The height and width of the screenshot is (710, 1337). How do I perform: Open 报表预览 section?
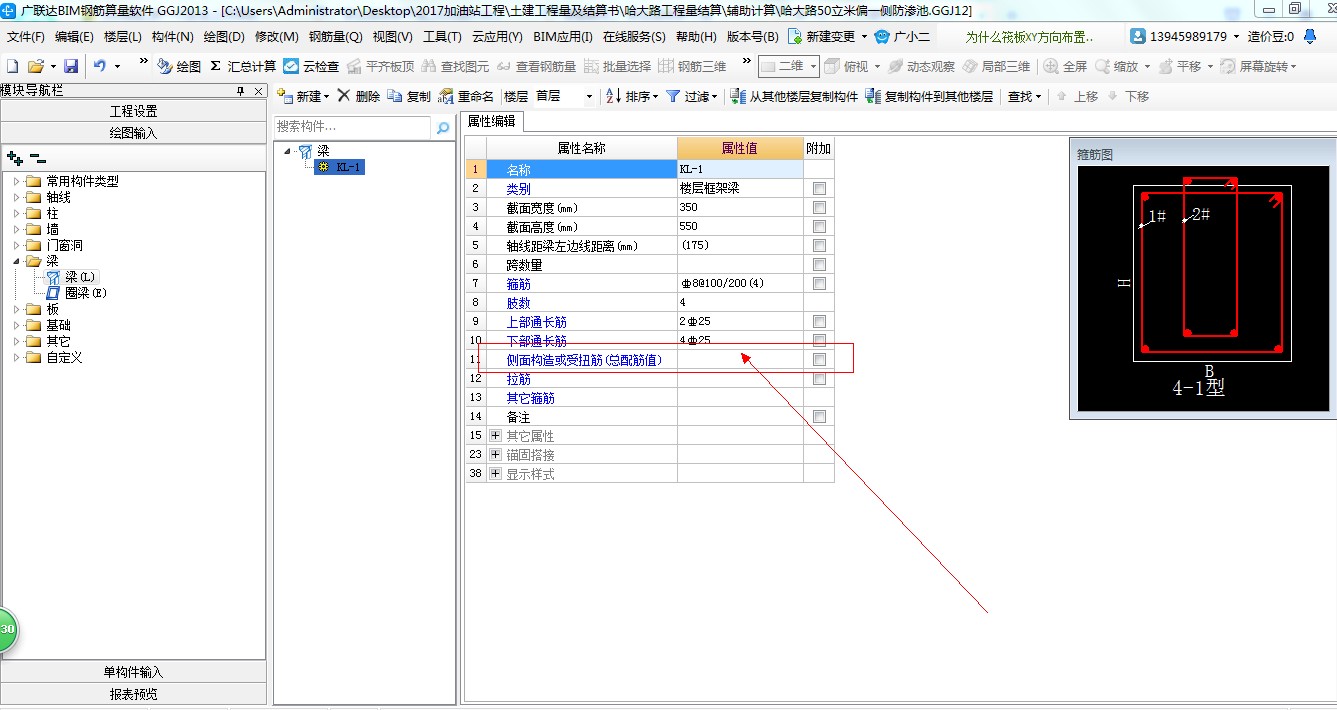133,694
